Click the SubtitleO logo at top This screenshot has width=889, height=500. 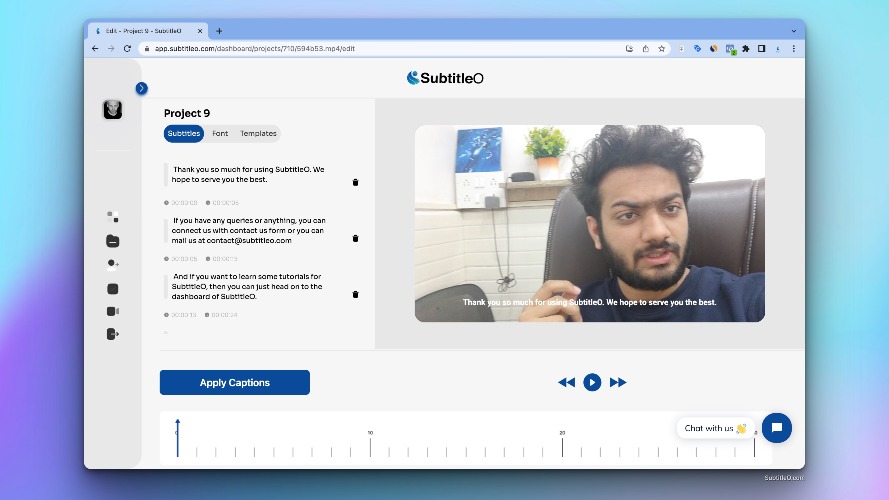click(x=445, y=78)
